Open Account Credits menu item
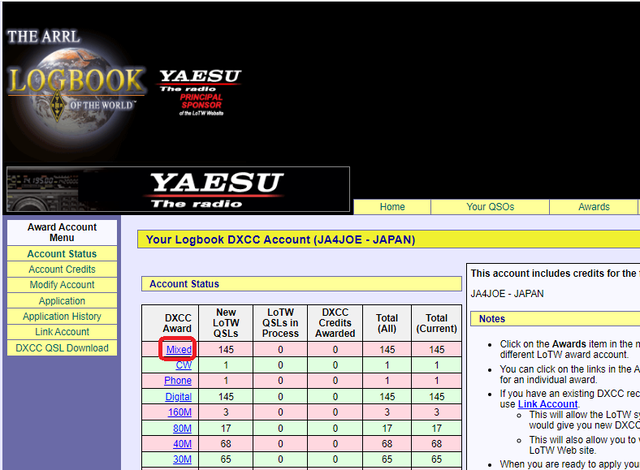The height and width of the screenshot is (470, 640). click(62, 269)
